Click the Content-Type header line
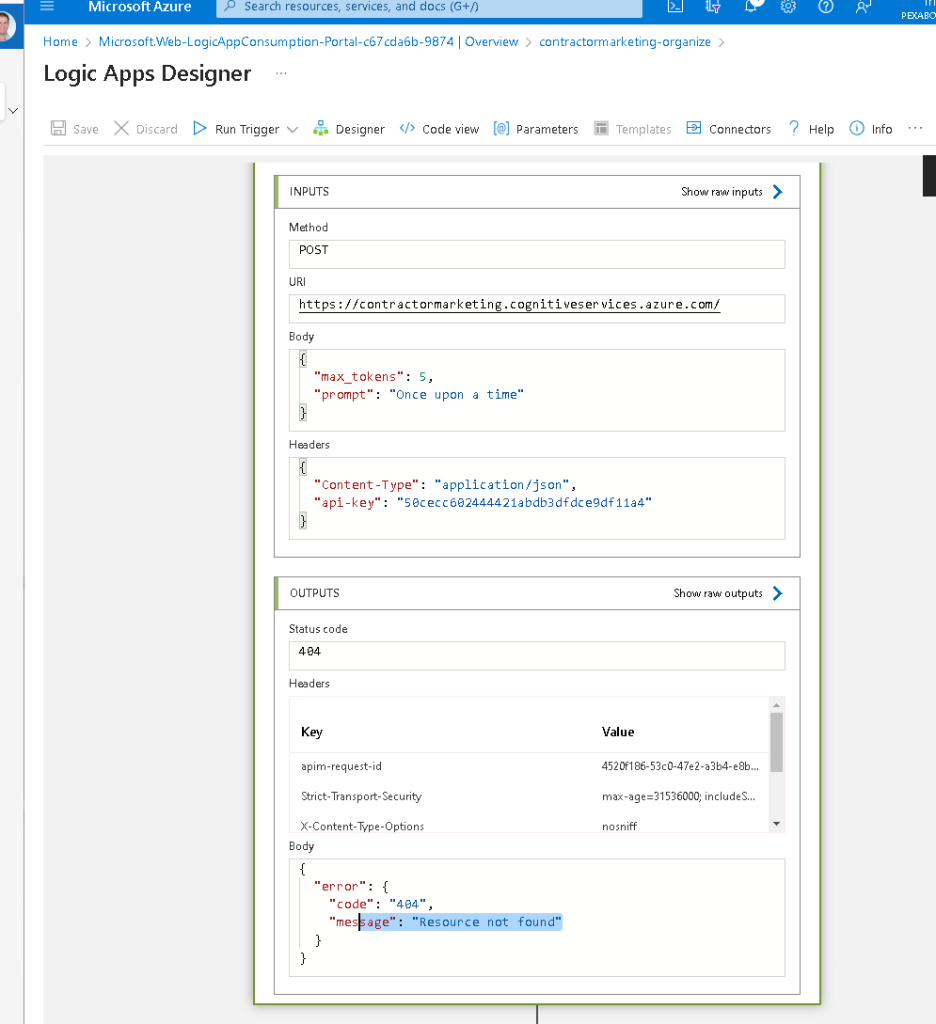 pyautogui.click(x=445, y=485)
